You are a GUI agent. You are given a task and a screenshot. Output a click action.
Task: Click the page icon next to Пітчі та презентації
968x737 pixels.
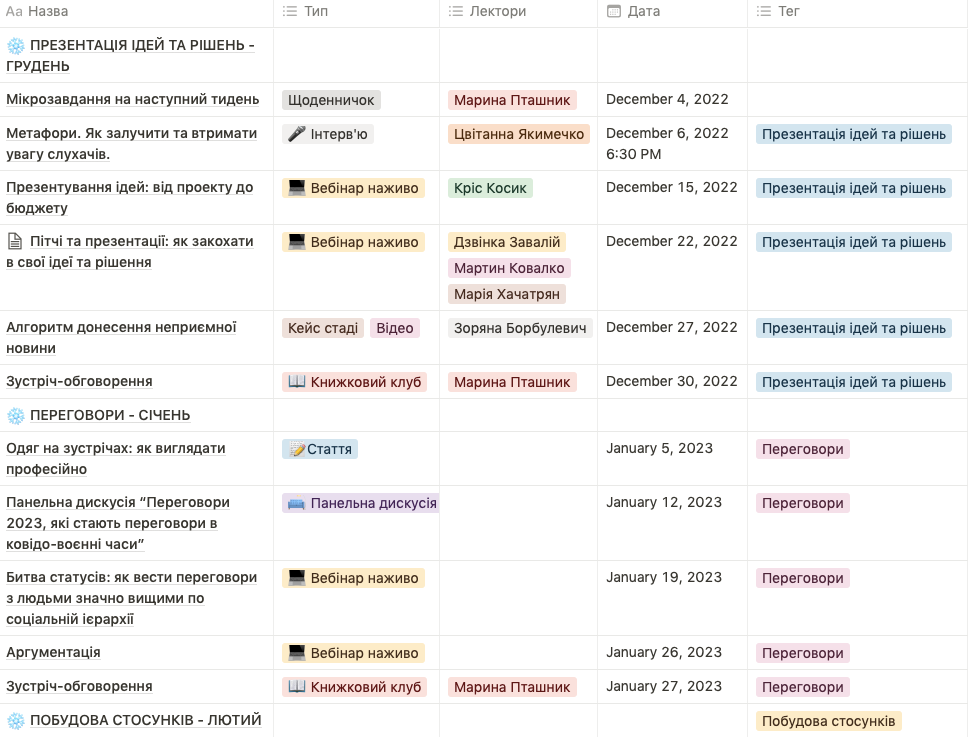[14, 241]
